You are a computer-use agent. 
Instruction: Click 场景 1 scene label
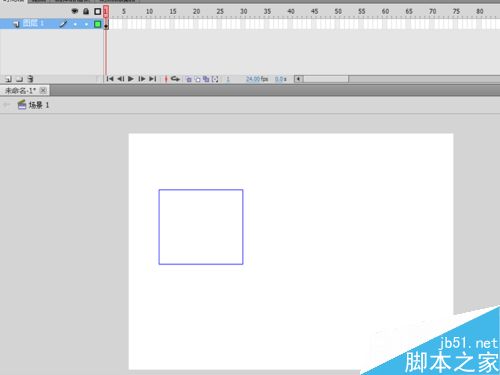[39, 105]
